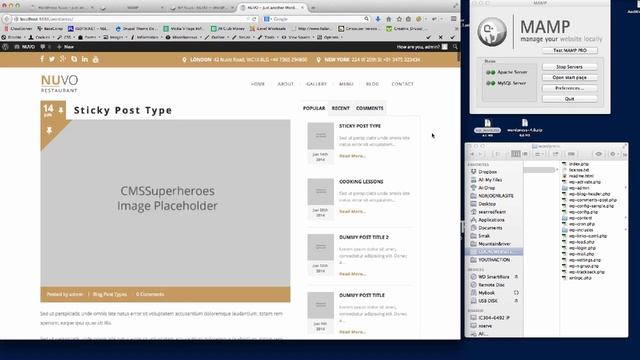
Task: Click Open start page in MAMP
Action: [x=570, y=77]
